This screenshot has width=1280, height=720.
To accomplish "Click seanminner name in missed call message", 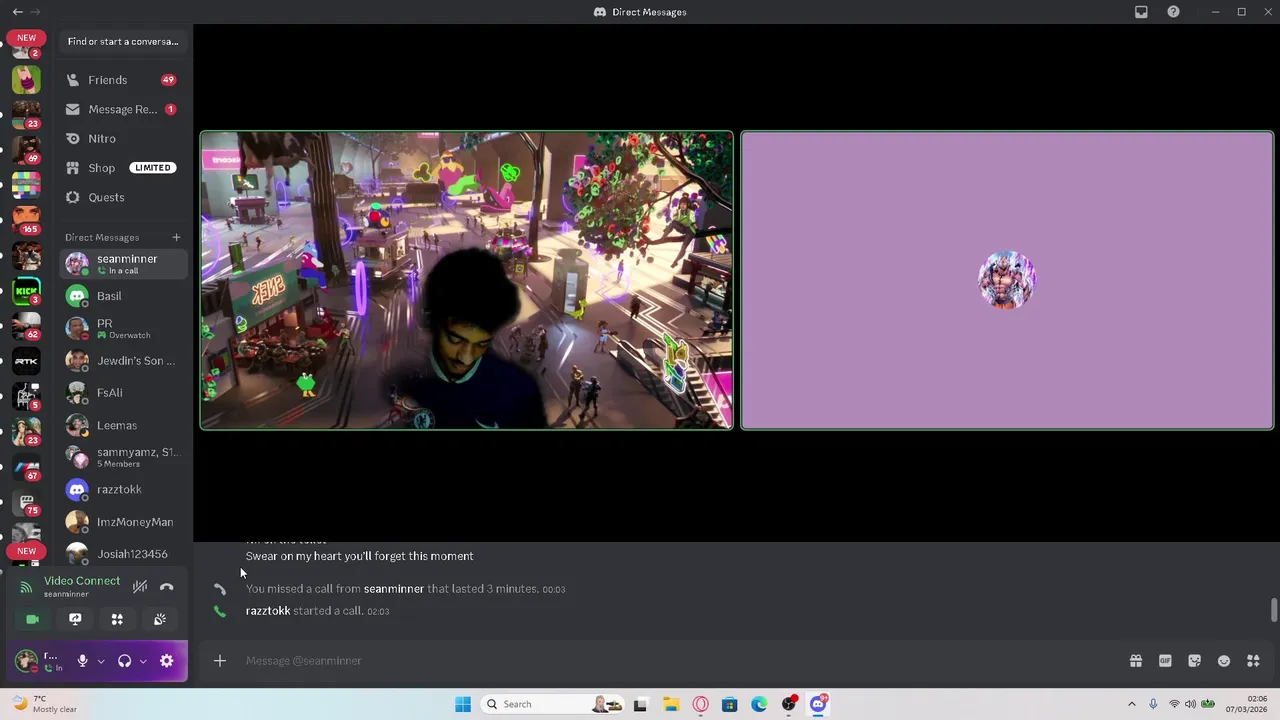I will (394, 589).
